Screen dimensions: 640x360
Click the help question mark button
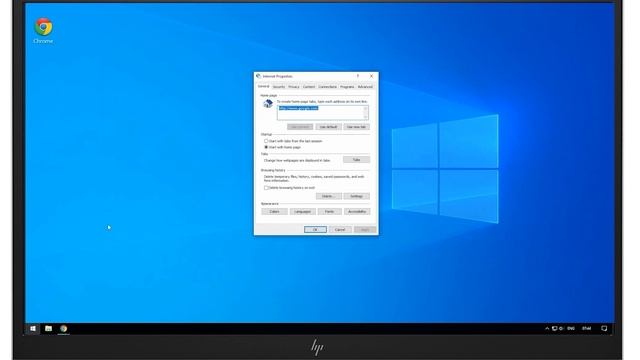[x=358, y=76]
